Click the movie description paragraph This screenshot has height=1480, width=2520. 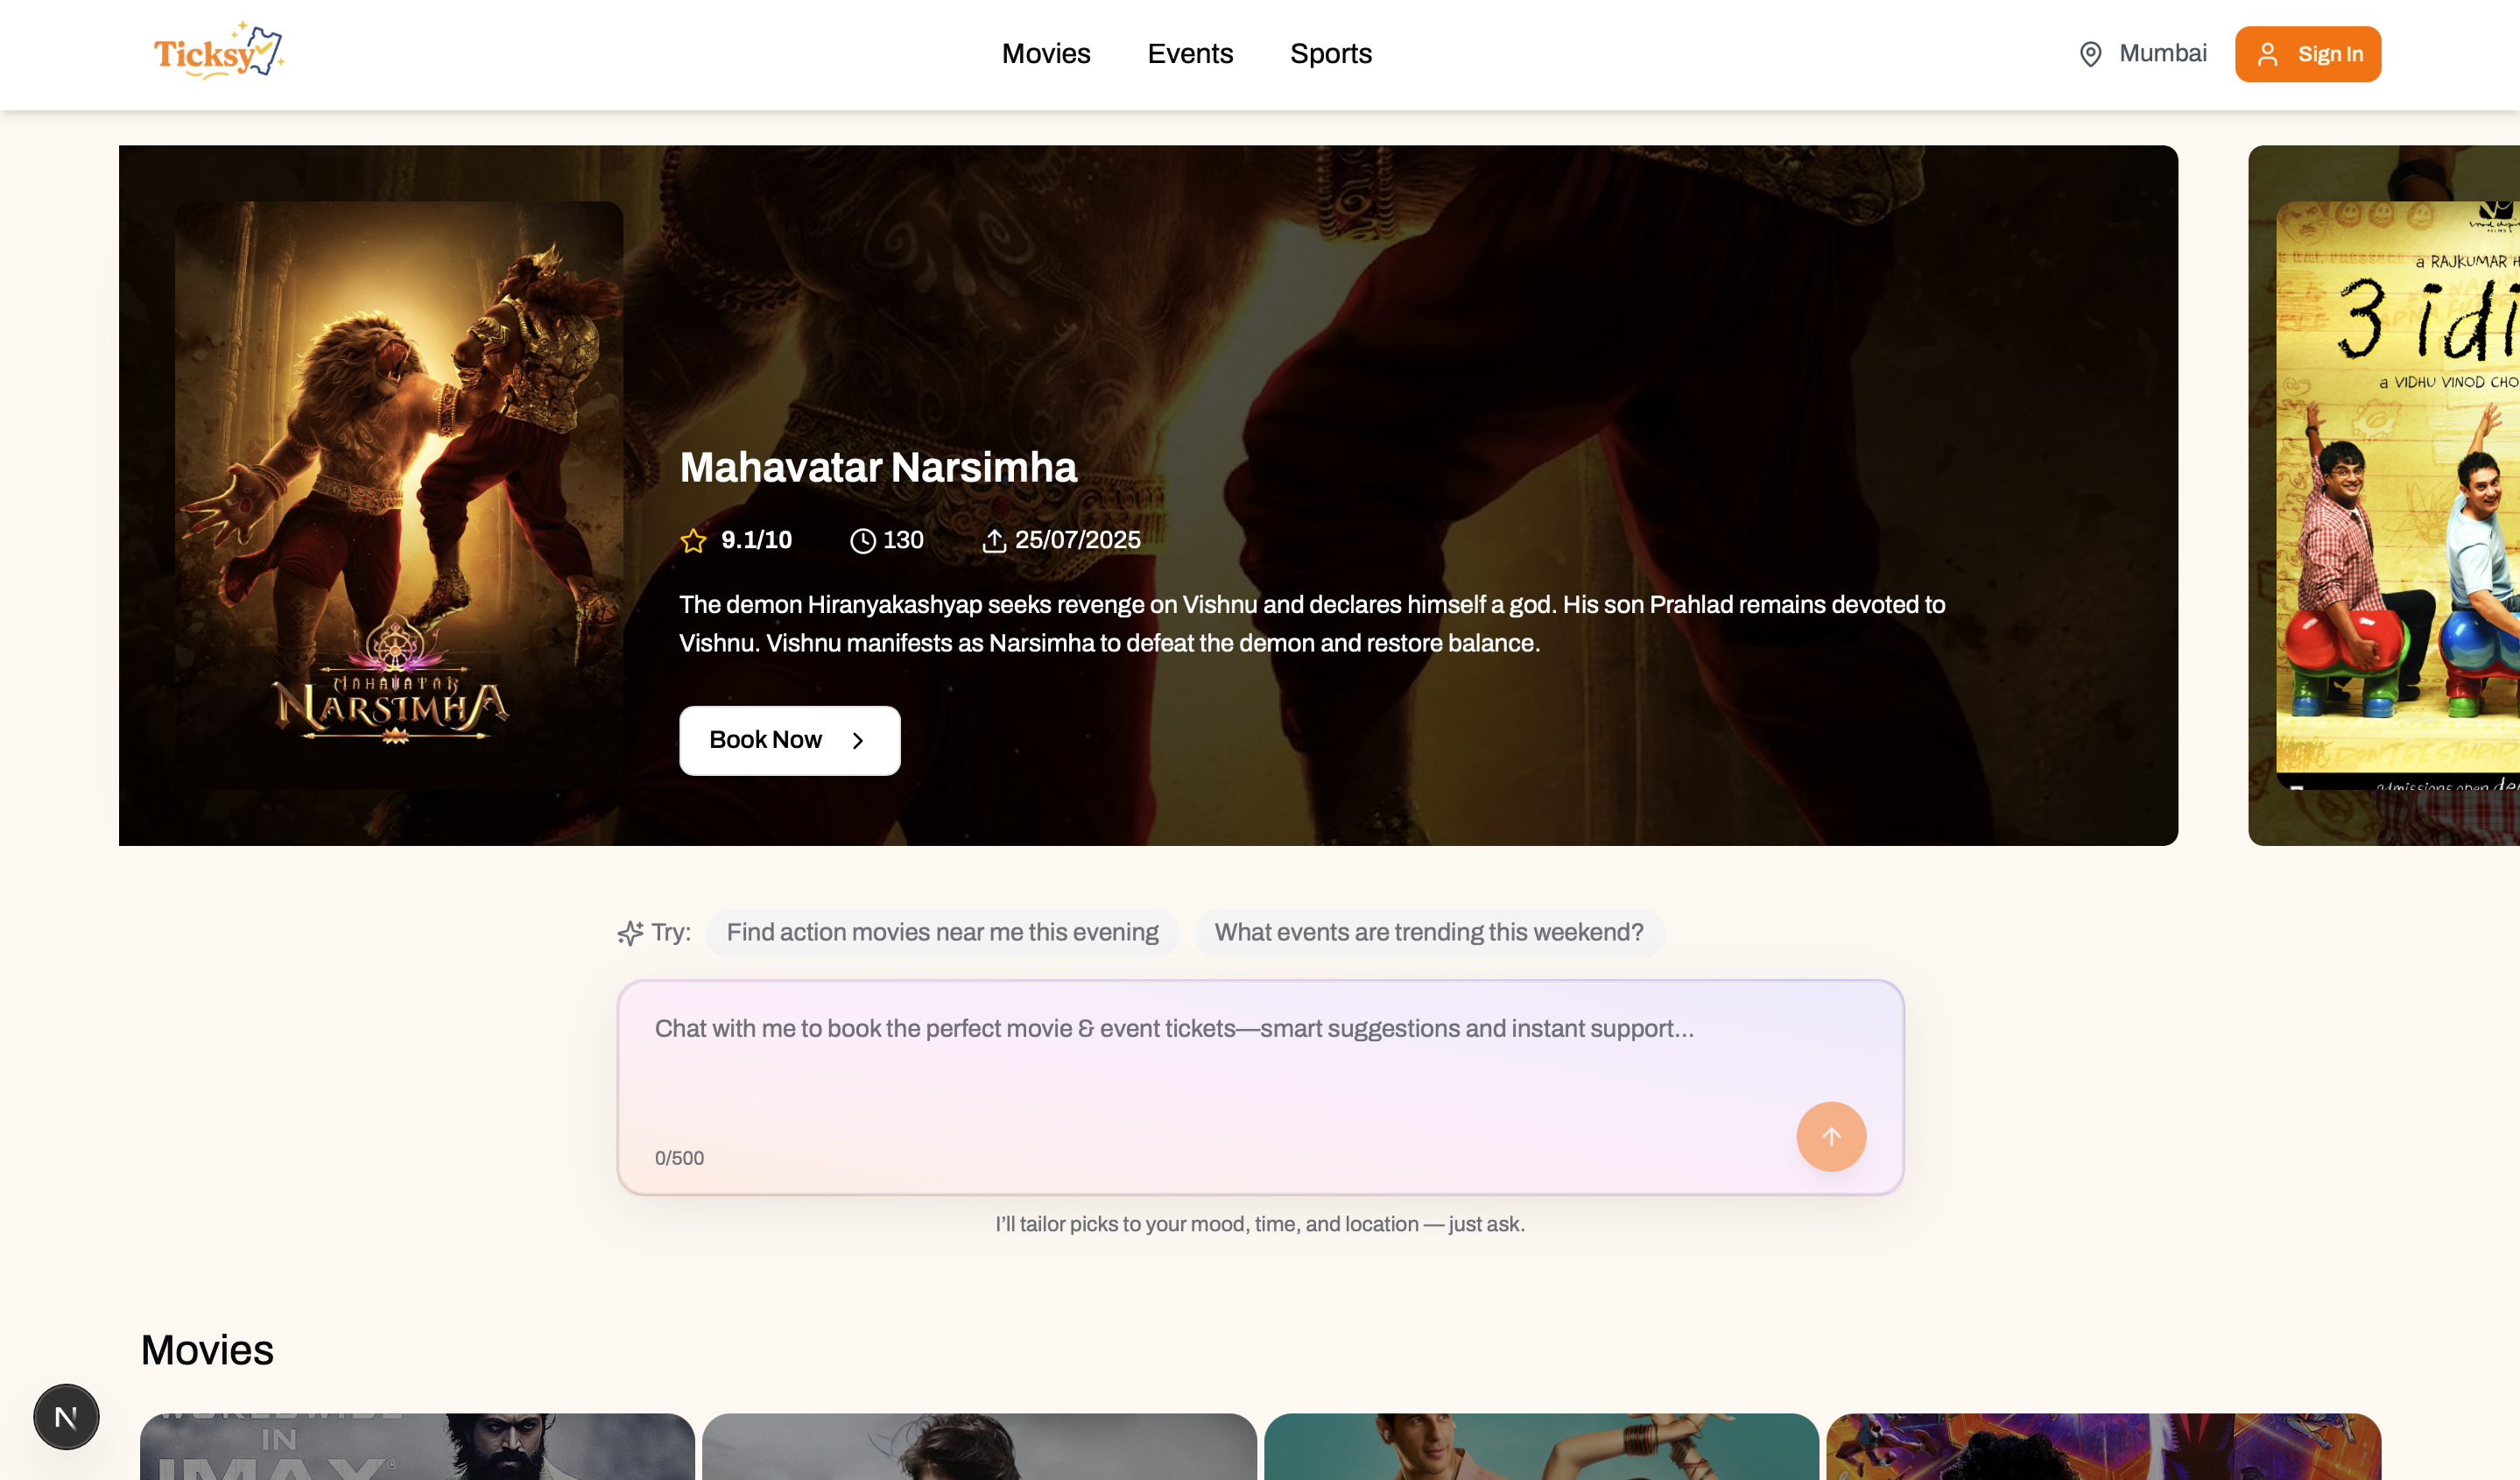pyautogui.click(x=1312, y=624)
